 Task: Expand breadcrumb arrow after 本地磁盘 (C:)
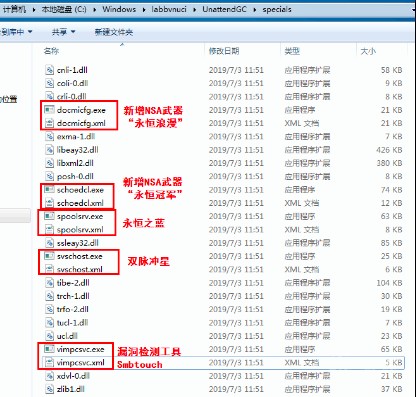click(95, 9)
